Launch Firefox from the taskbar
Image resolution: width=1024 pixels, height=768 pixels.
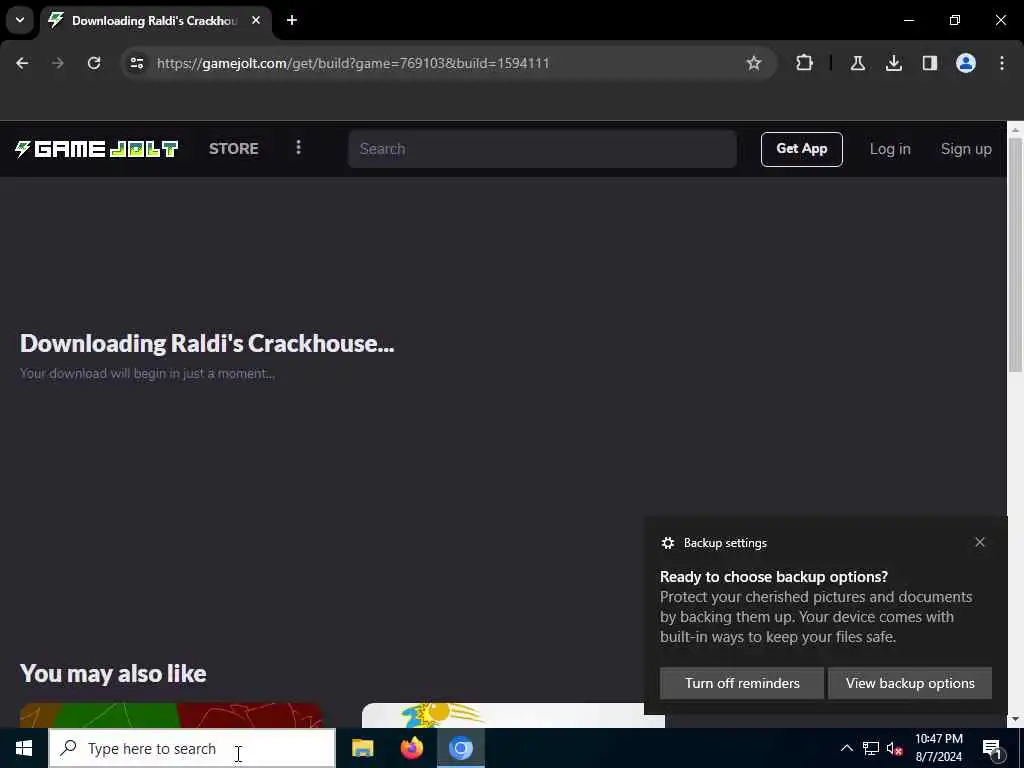[x=411, y=748]
